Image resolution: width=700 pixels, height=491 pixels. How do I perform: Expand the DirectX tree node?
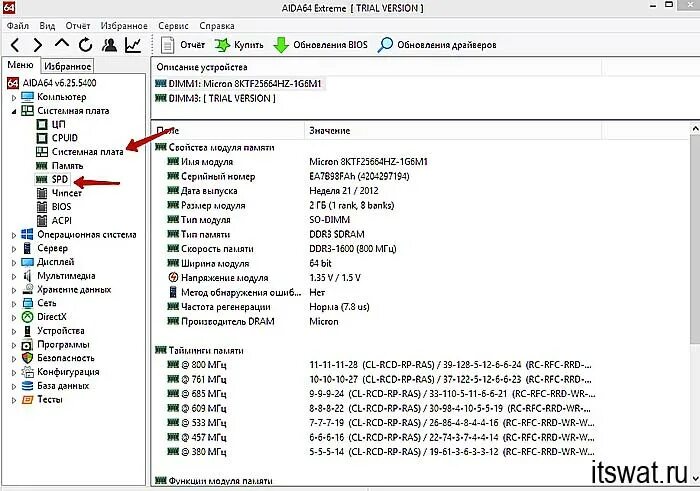(14, 318)
